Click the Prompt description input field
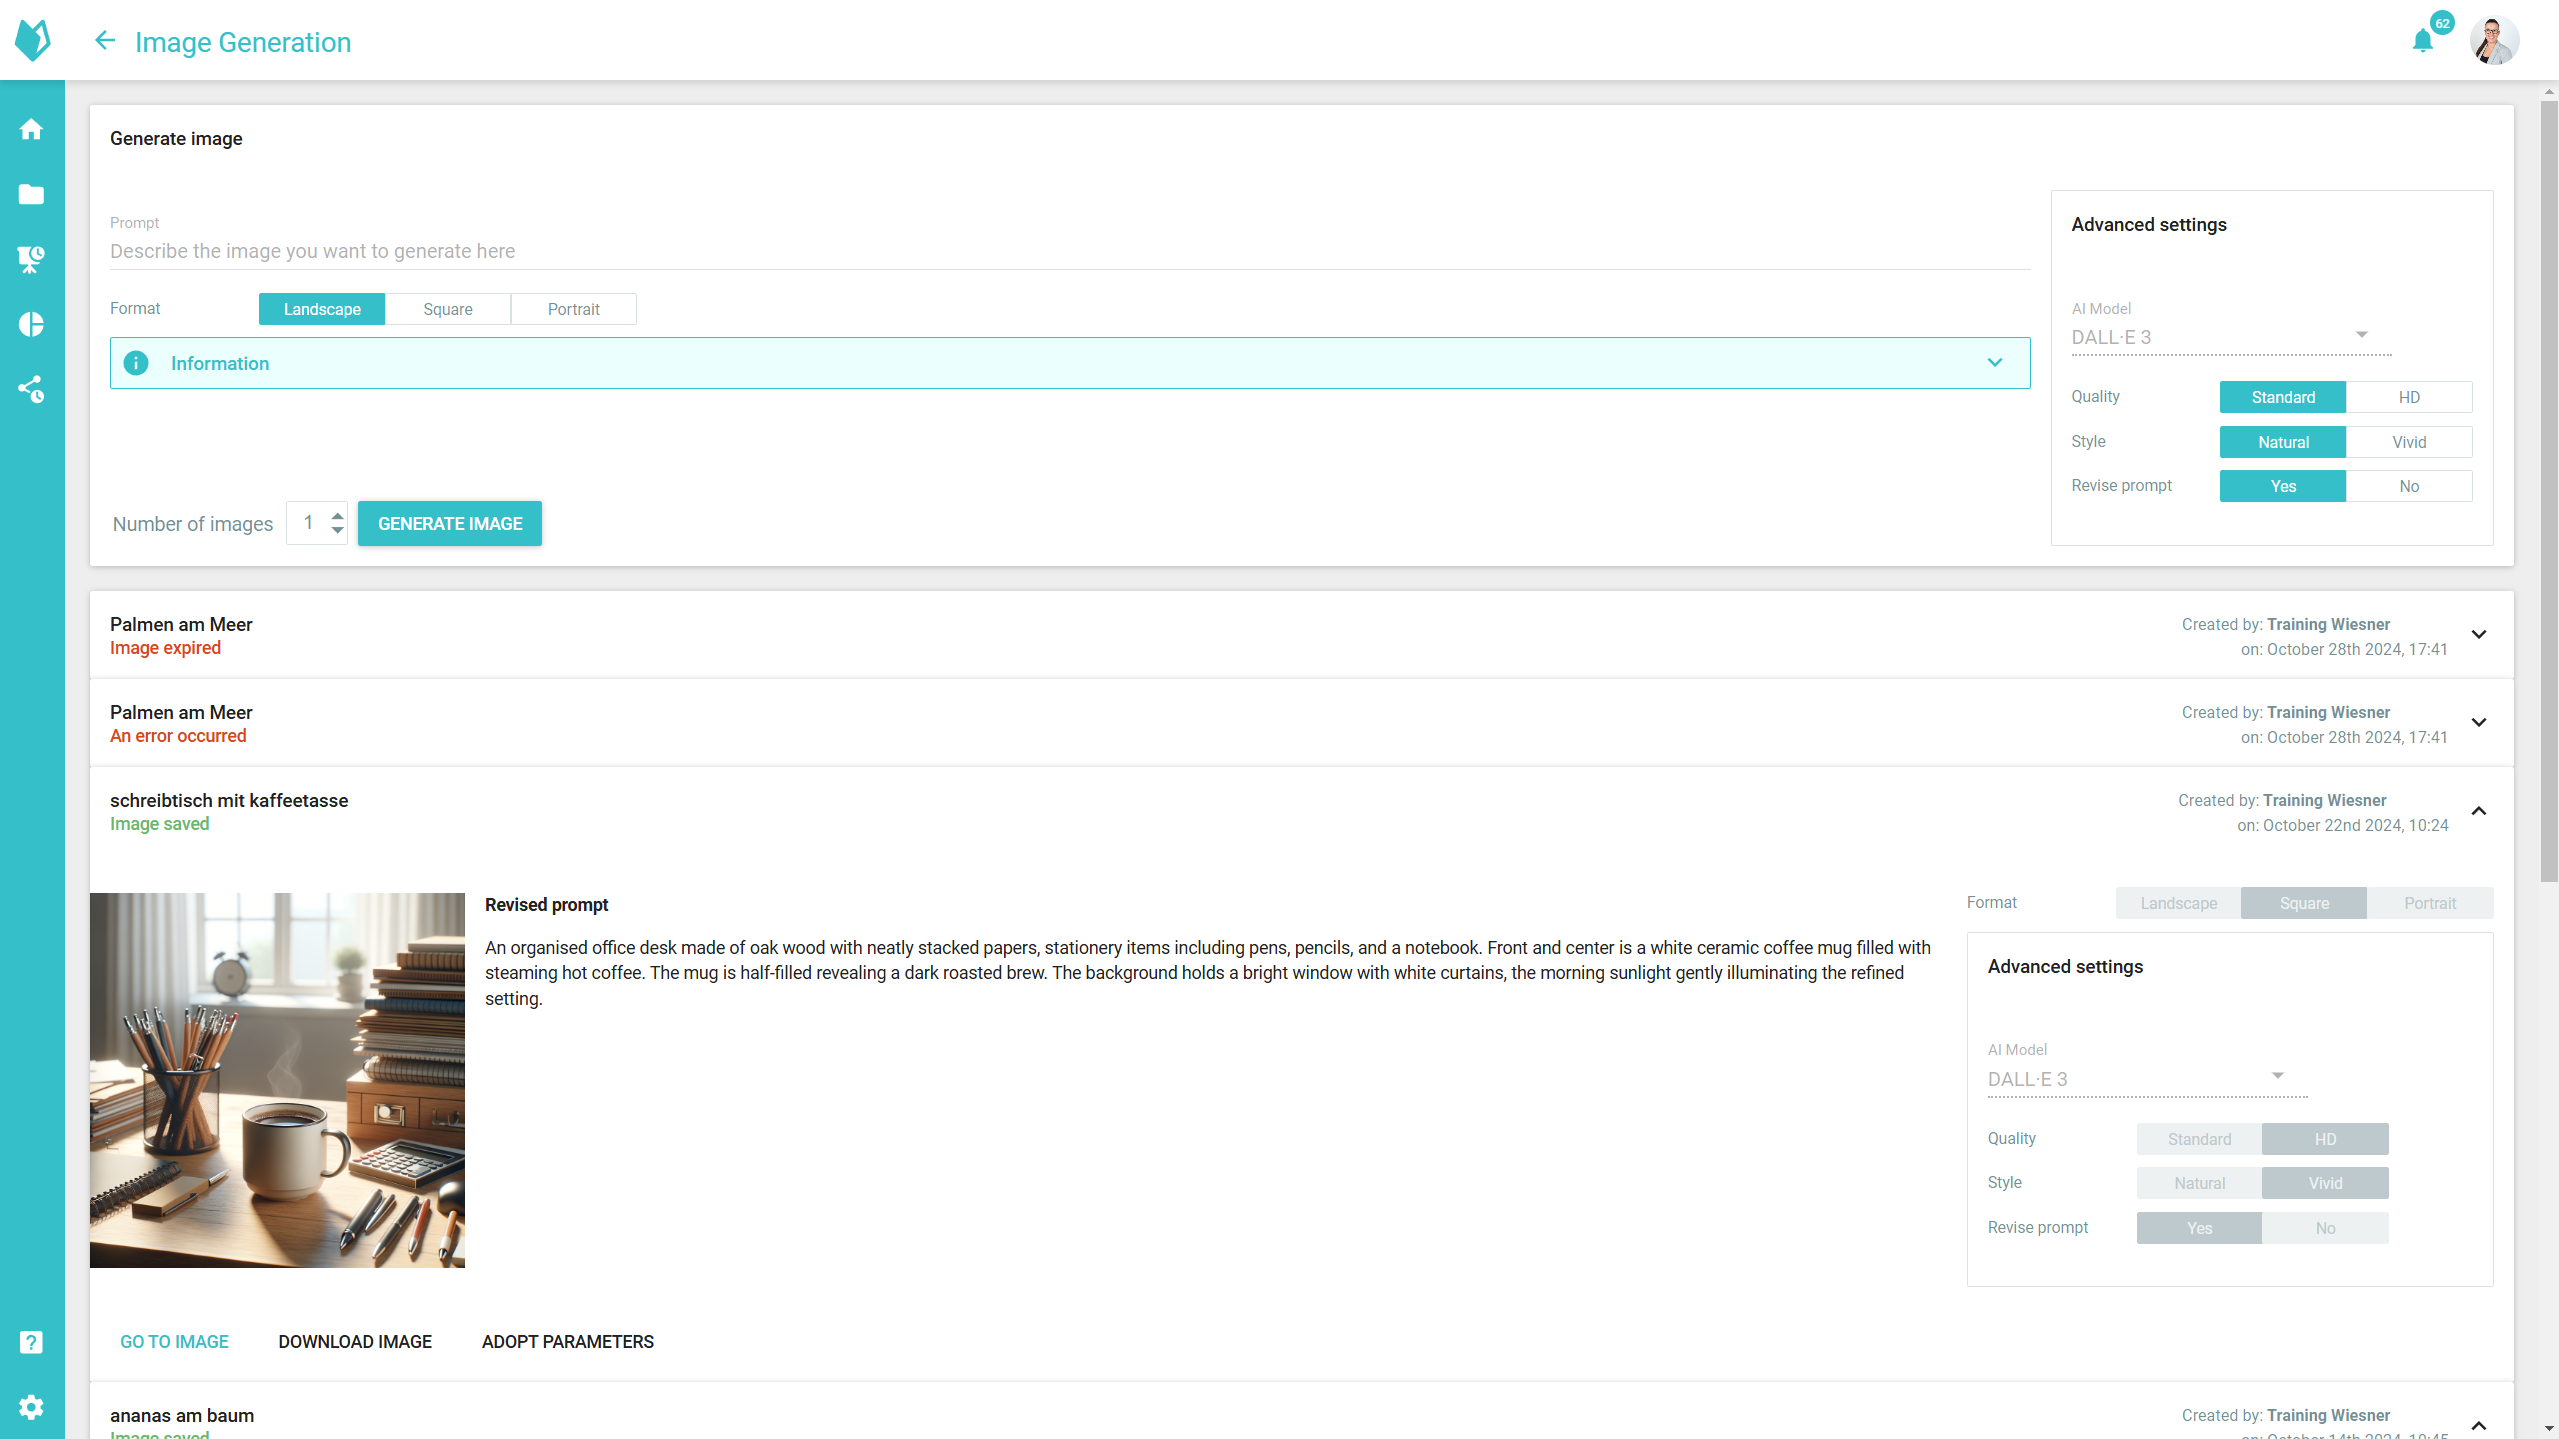 coord(1070,251)
